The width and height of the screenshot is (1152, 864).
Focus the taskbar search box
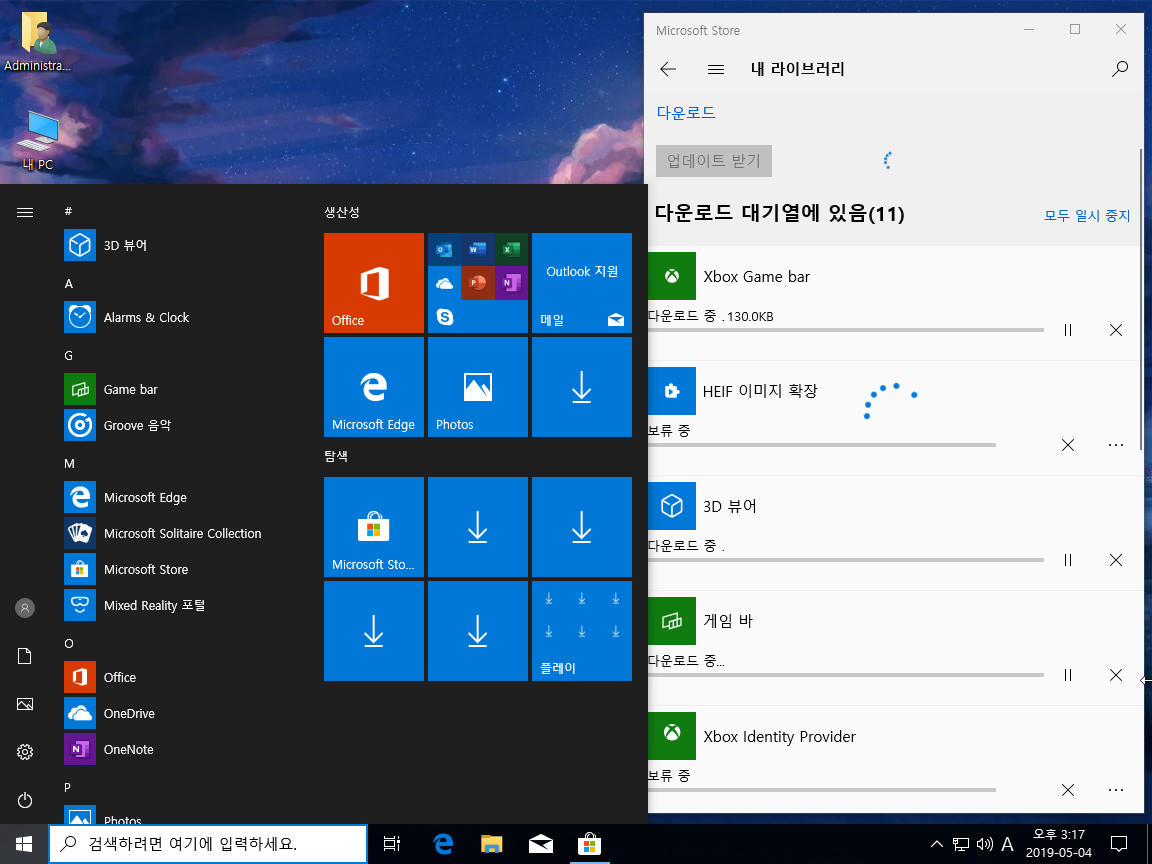(208, 843)
